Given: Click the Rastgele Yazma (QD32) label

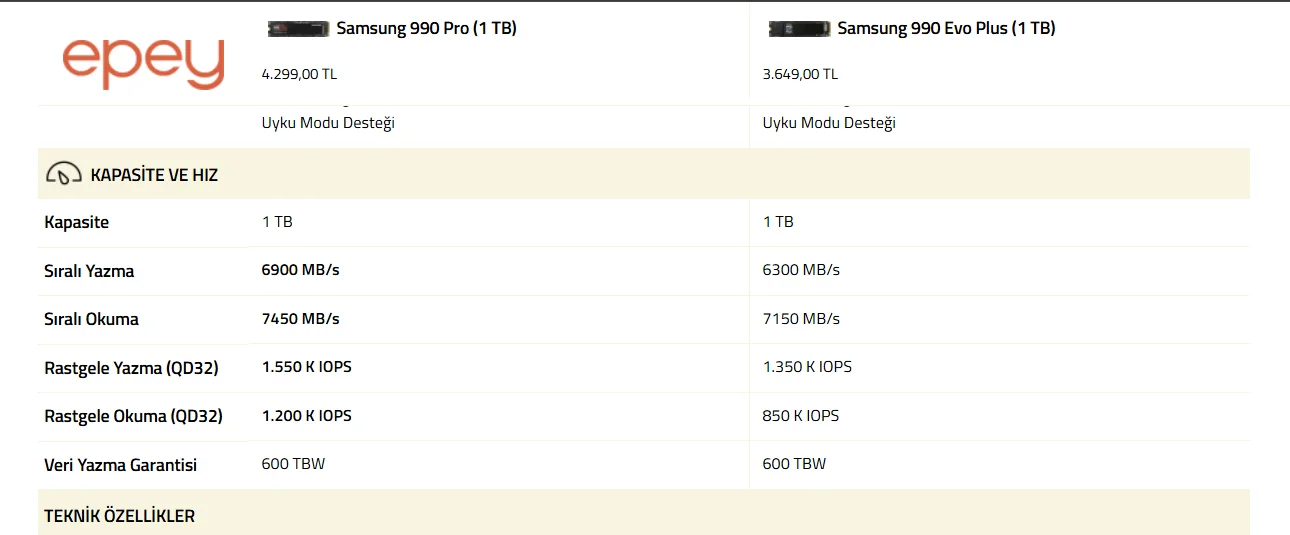Looking at the screenshot, I should [131, 368].
